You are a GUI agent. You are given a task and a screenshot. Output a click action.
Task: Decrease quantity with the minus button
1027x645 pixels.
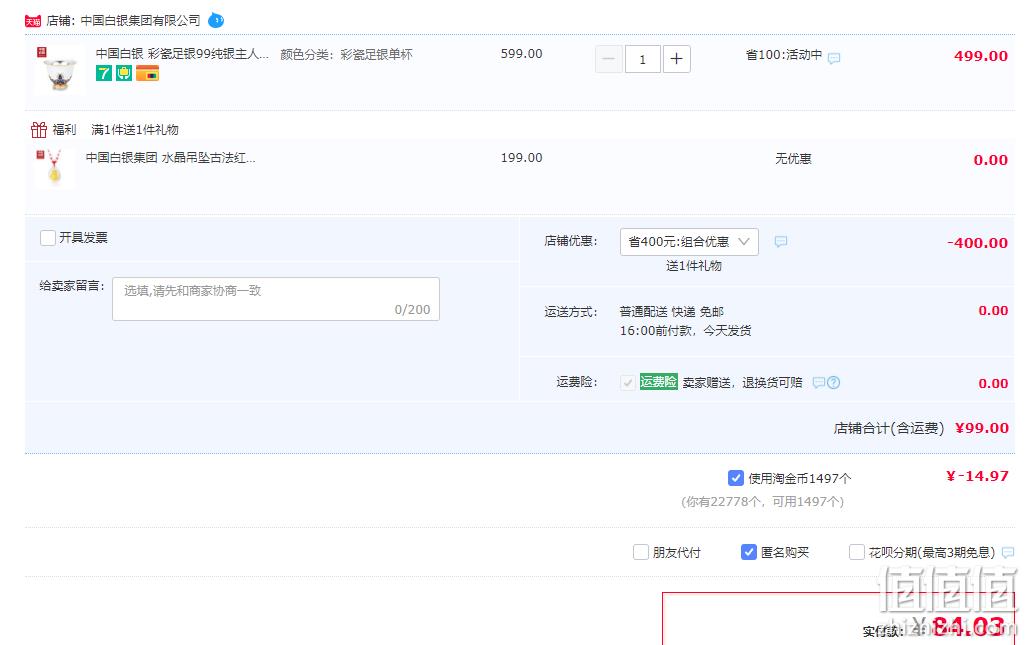point(608,59)
